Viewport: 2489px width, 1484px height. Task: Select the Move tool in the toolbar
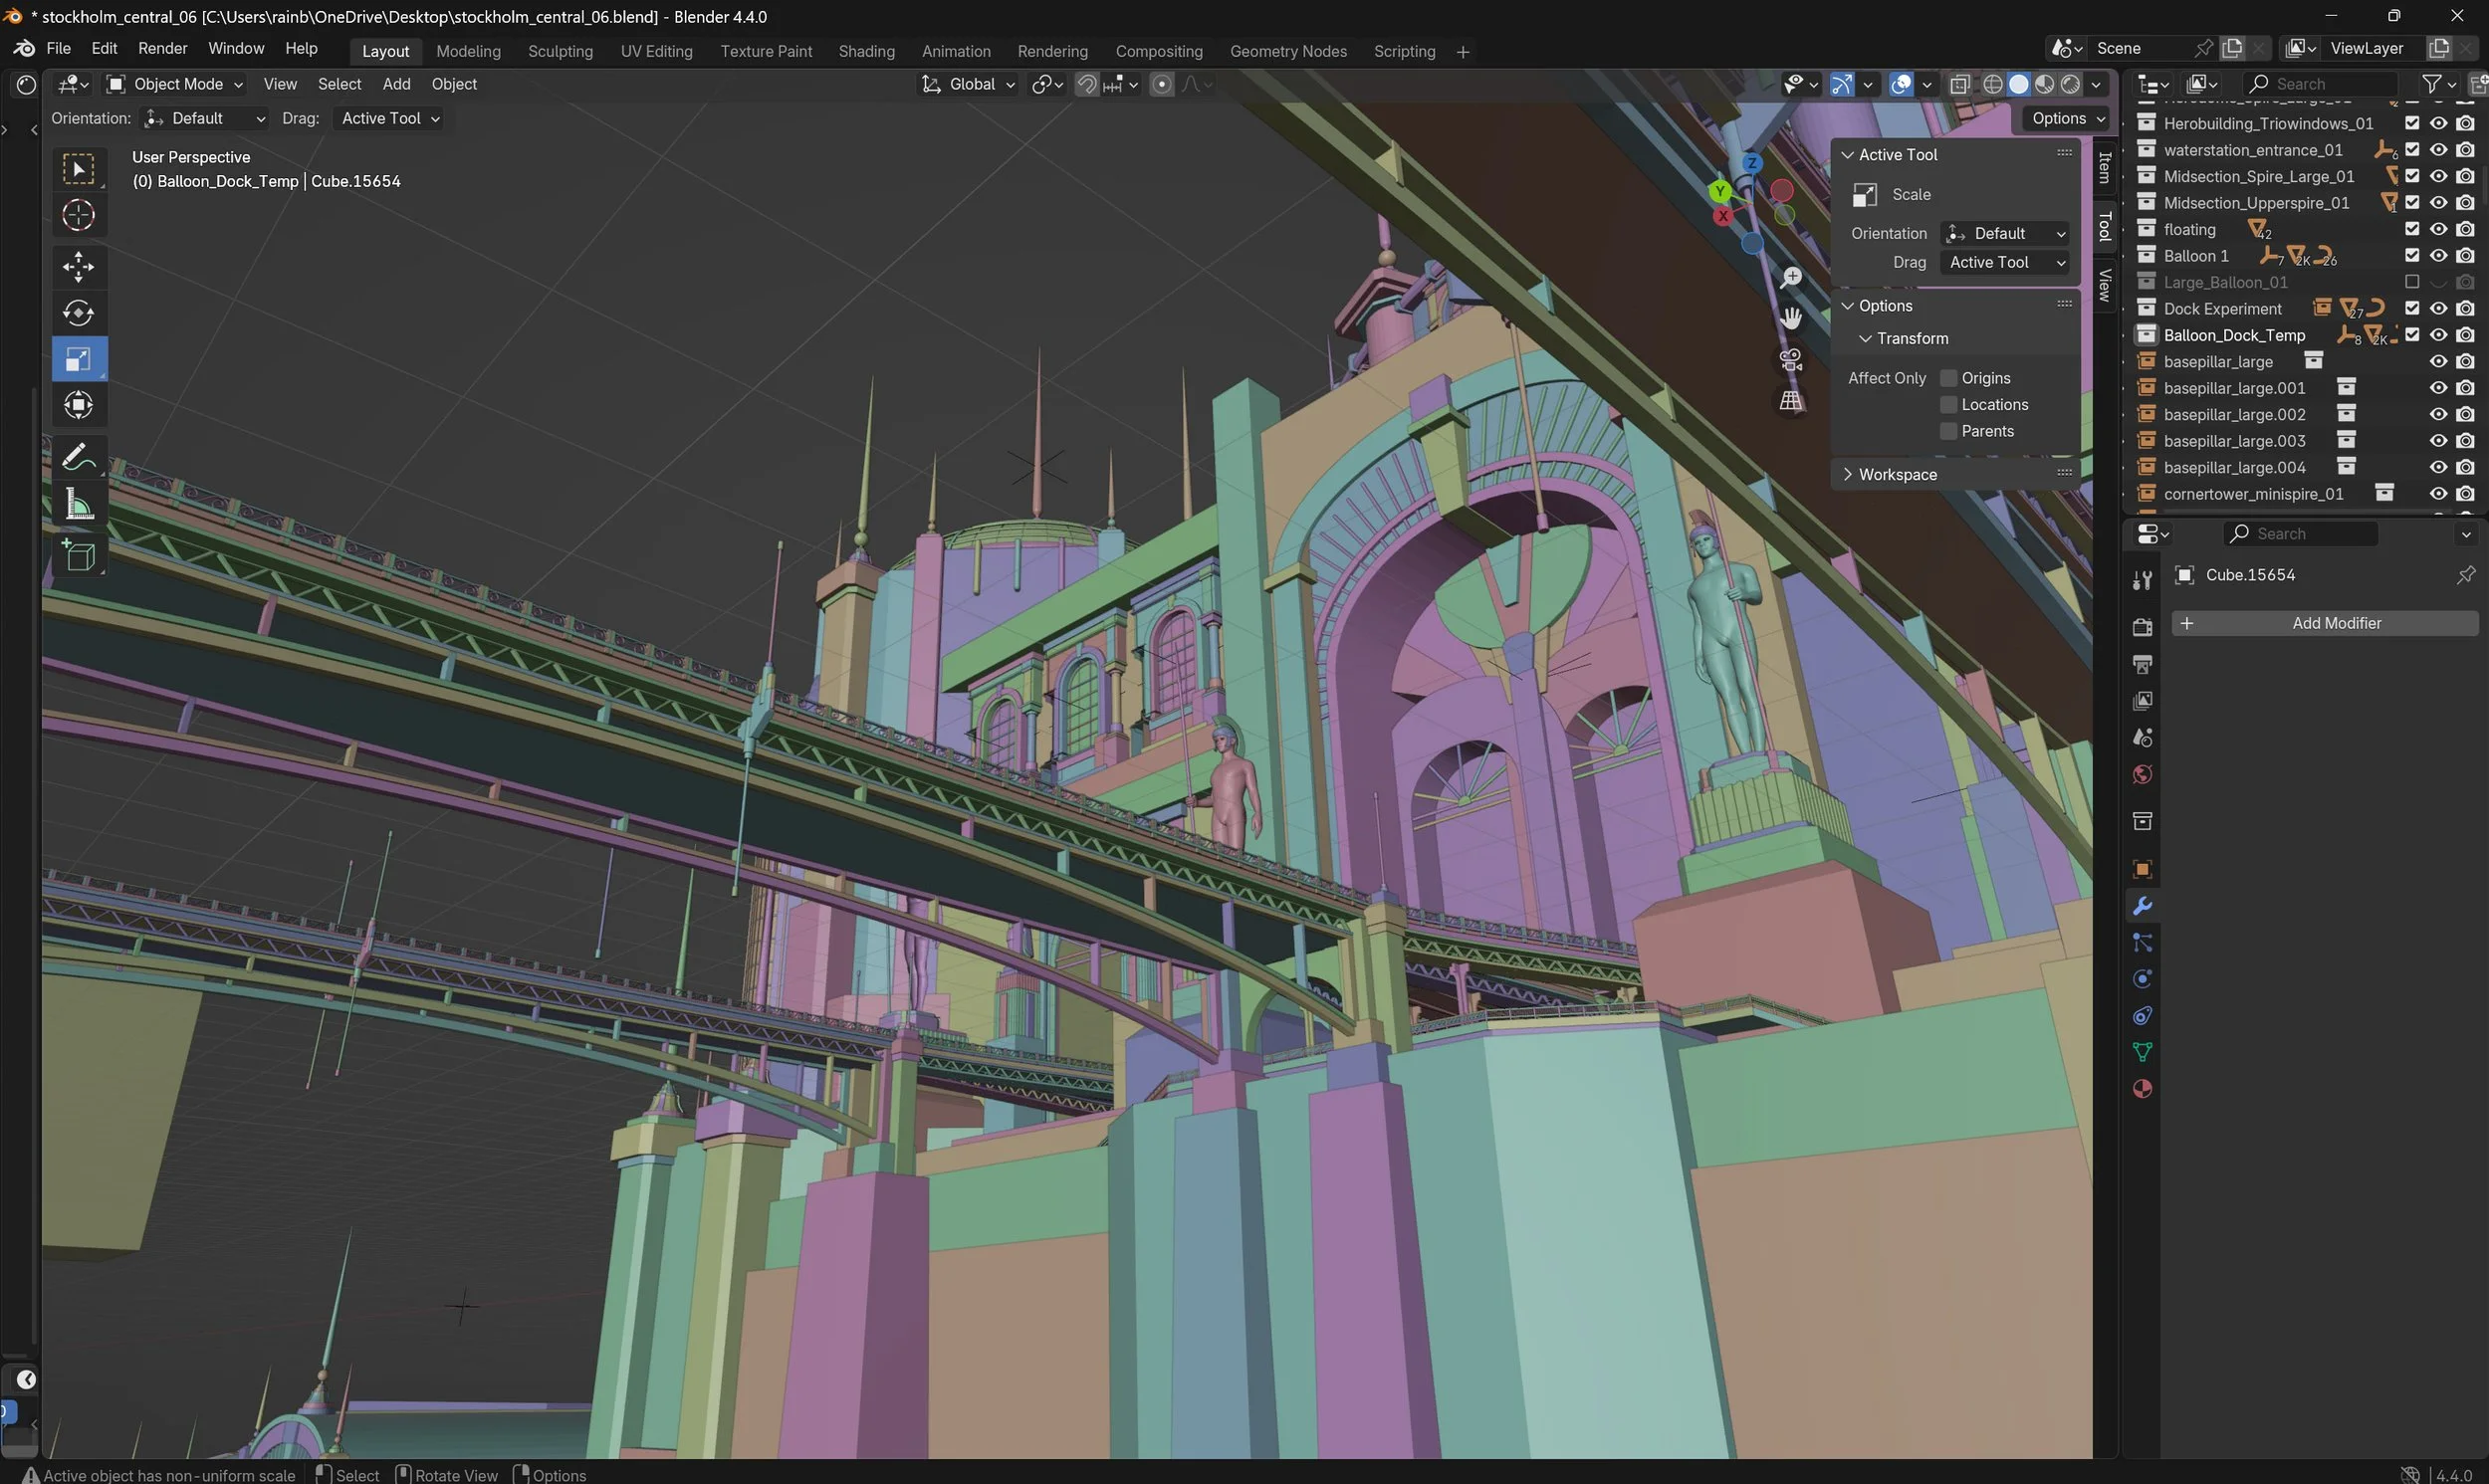pyautogui.click(x=79, y=267)
